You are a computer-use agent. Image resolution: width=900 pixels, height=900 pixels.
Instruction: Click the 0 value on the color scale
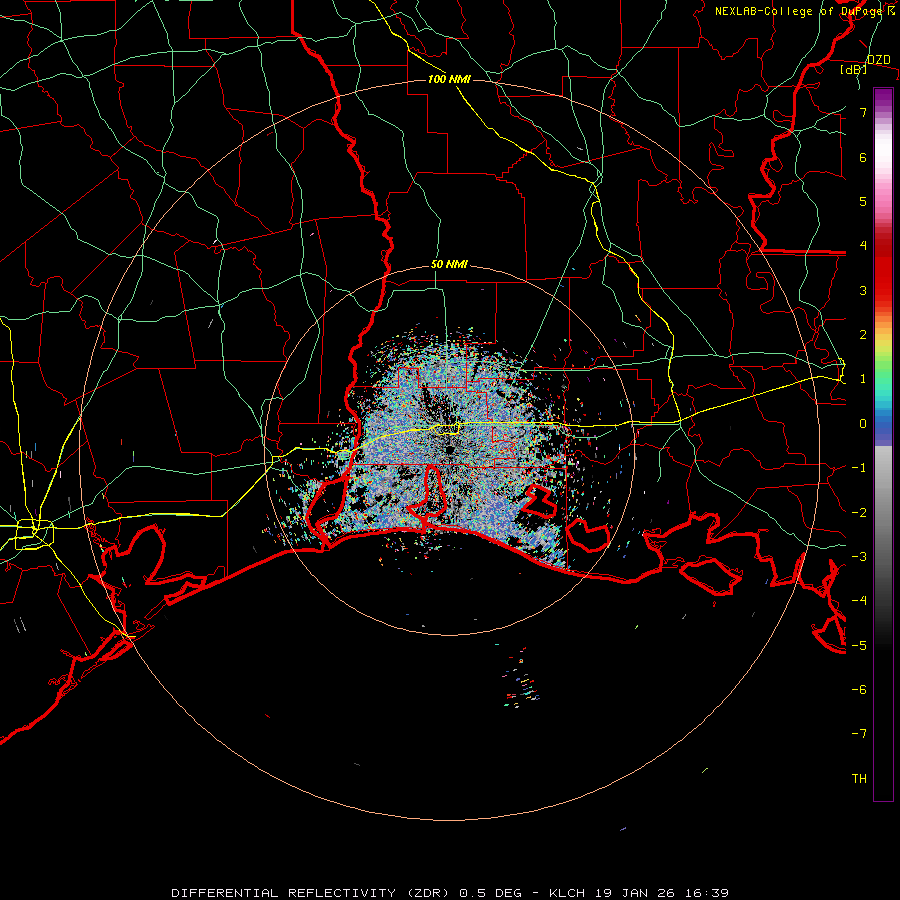tap(863, 424)
